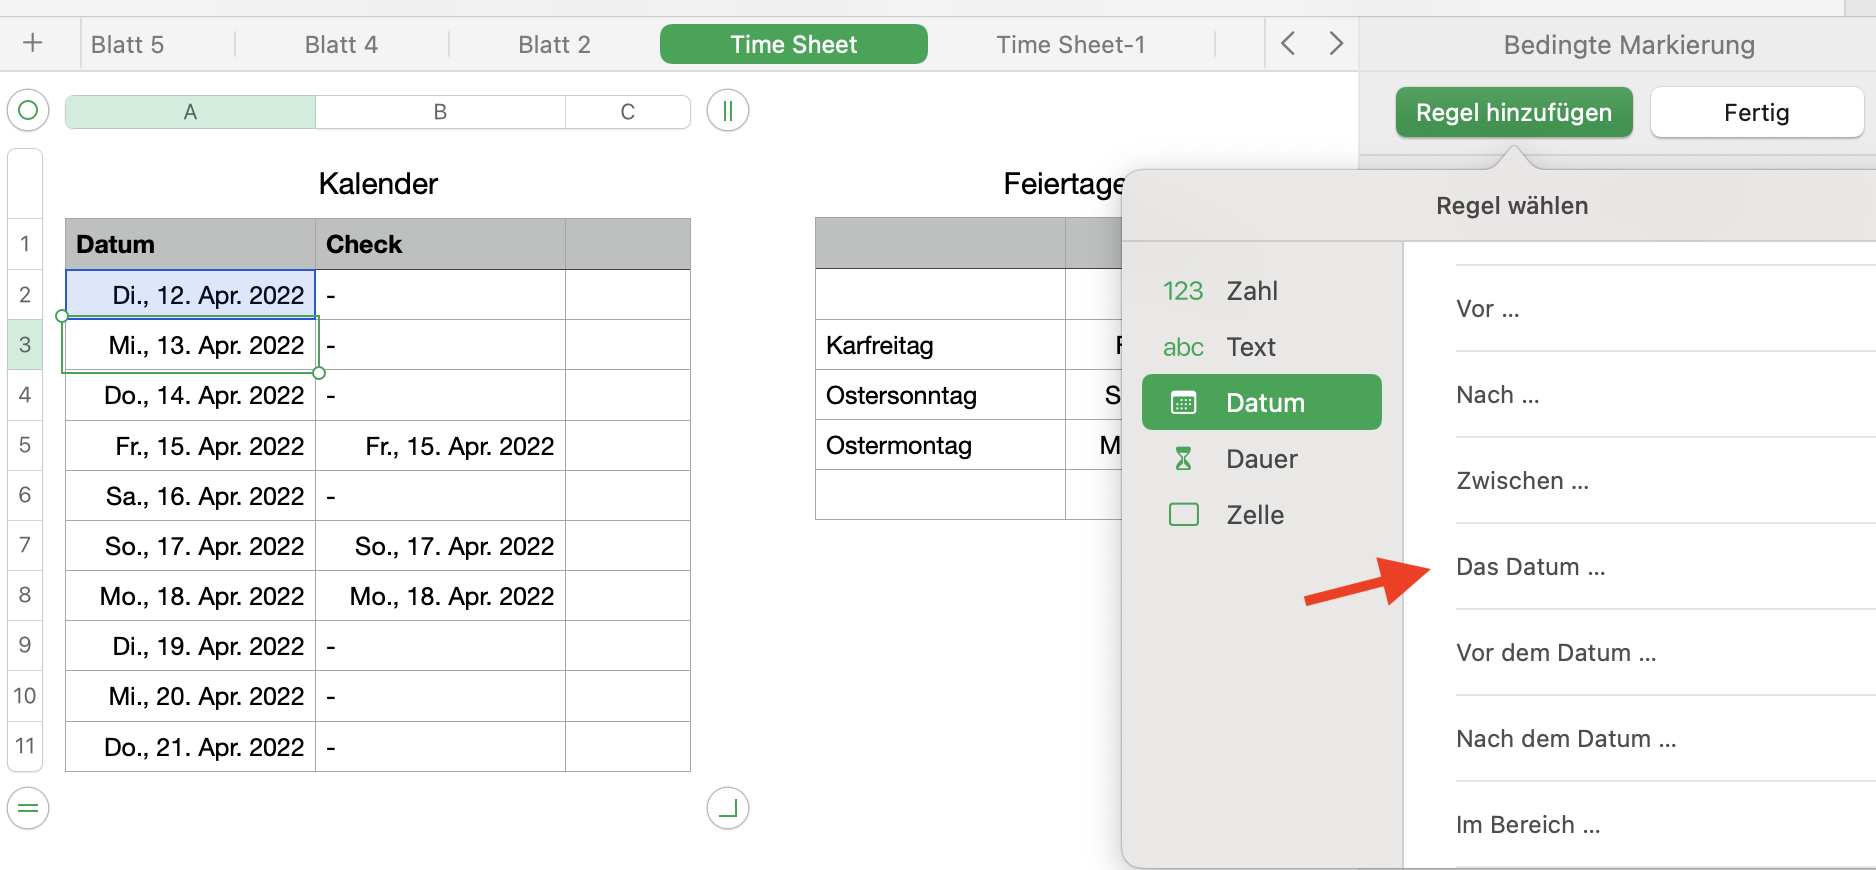
Task: Click the table select circle handle
Action: pyautogui.click(x=28, y=110)
